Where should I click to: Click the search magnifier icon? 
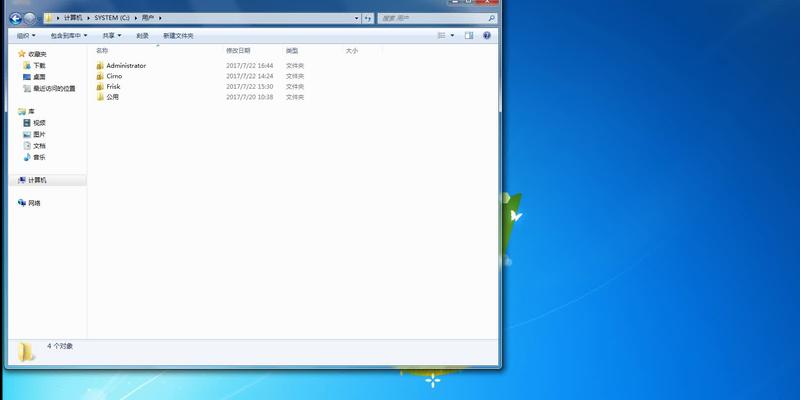491,18
